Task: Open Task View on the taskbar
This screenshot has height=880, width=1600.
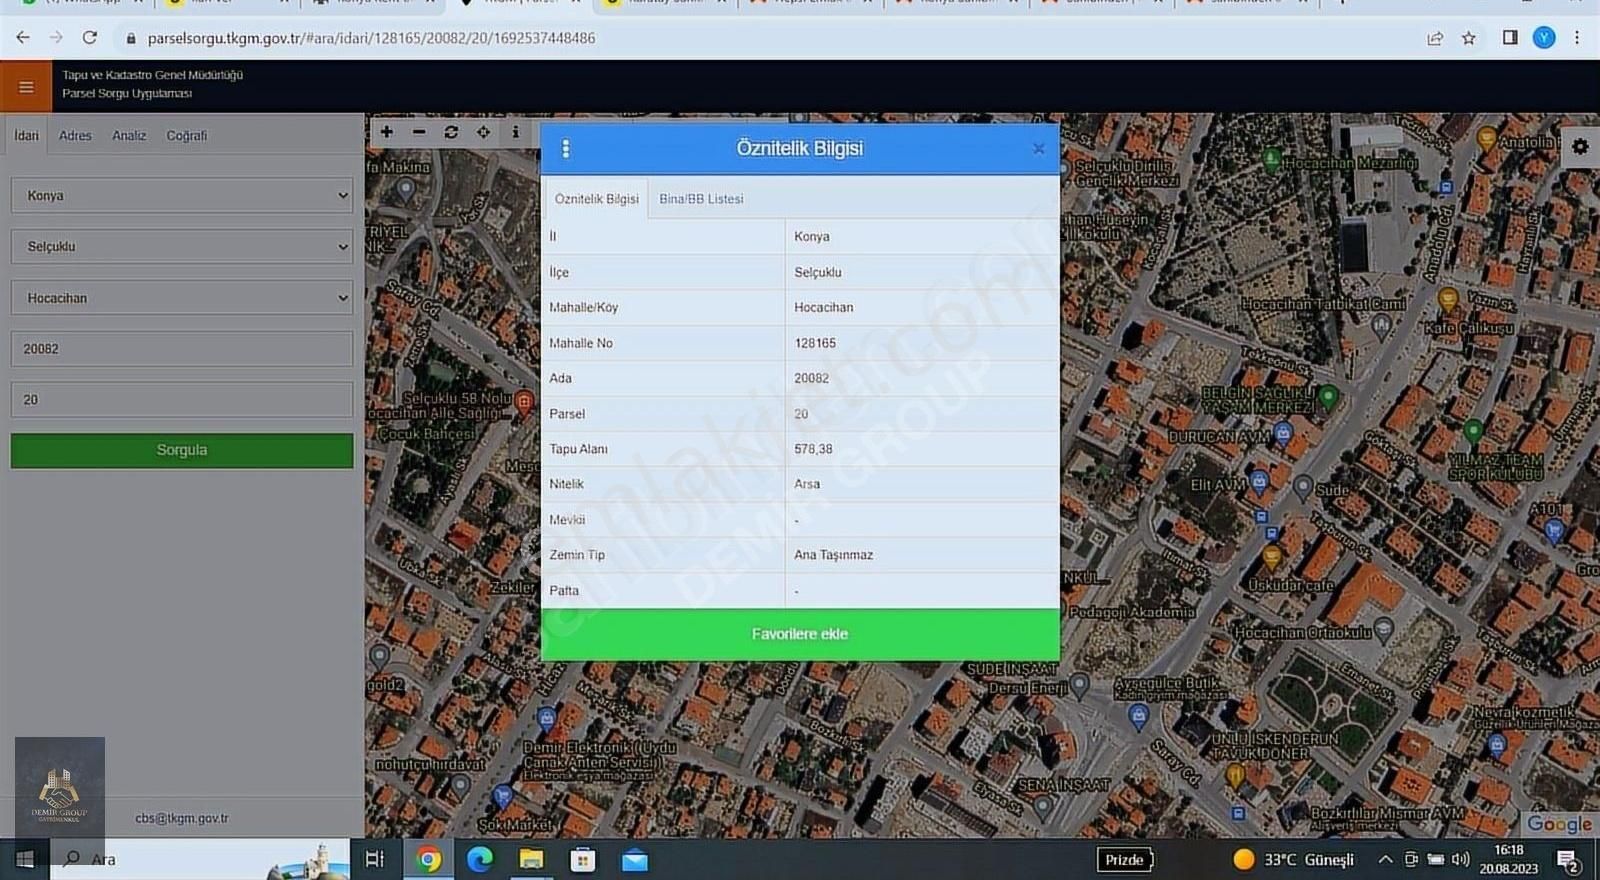Action: (x=375, y=859)
